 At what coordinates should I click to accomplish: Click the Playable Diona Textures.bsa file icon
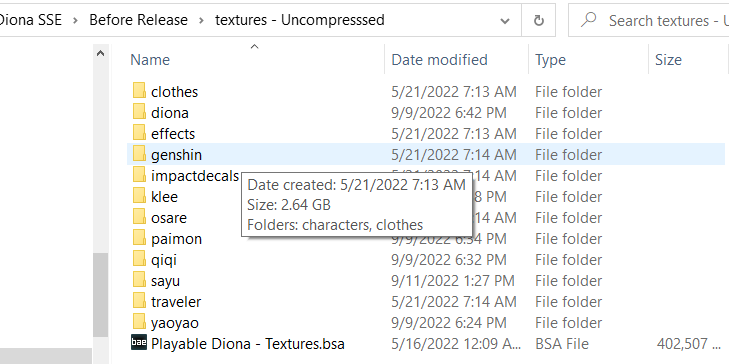pos(139,343)
